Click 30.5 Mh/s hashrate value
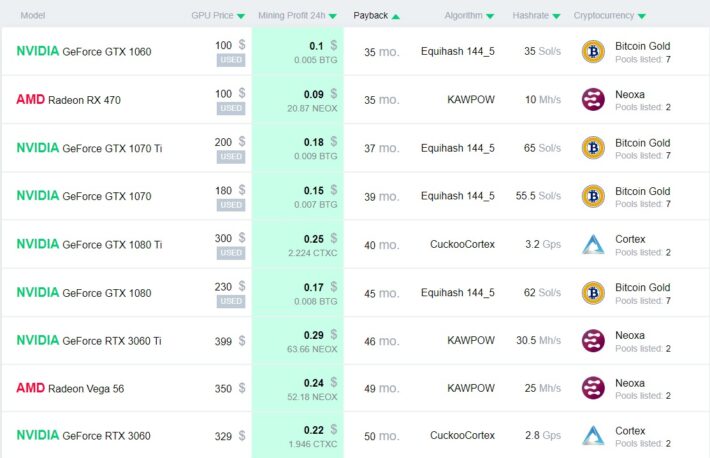 (538, 341)
